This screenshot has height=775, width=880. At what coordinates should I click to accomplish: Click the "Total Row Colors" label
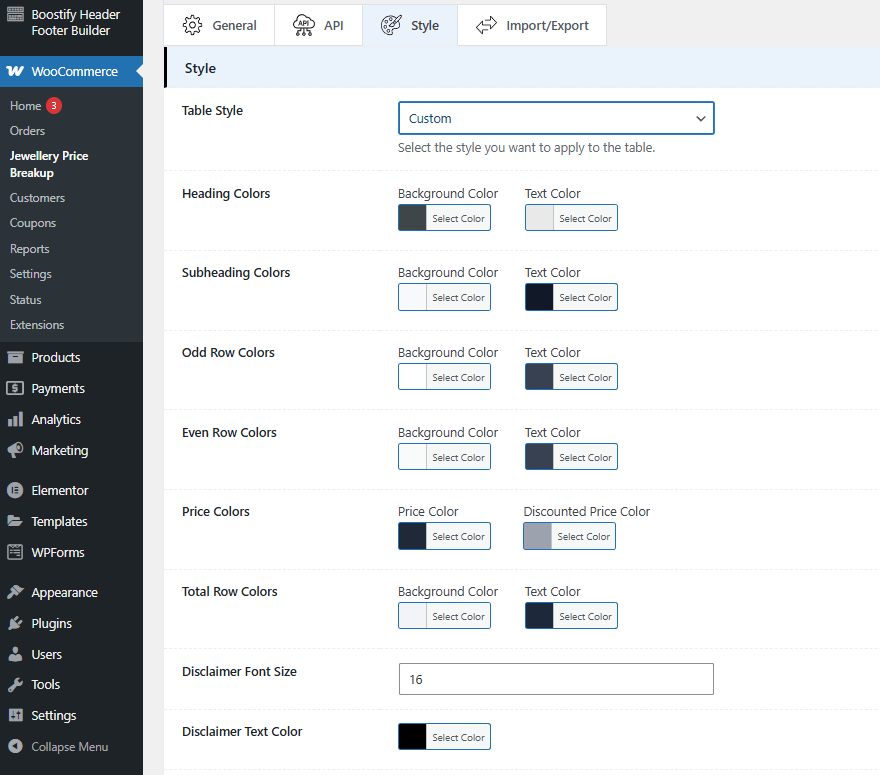point(230,591)
